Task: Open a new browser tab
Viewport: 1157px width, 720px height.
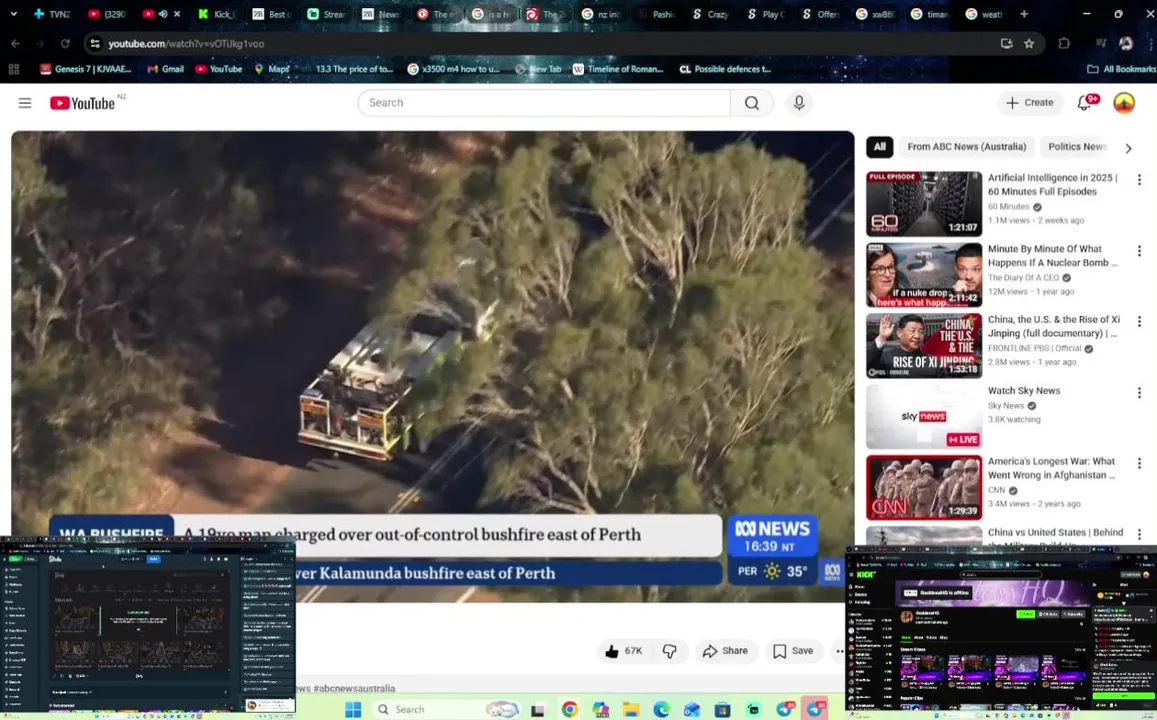Action: pyautogui.click(x=1023, y=14)
